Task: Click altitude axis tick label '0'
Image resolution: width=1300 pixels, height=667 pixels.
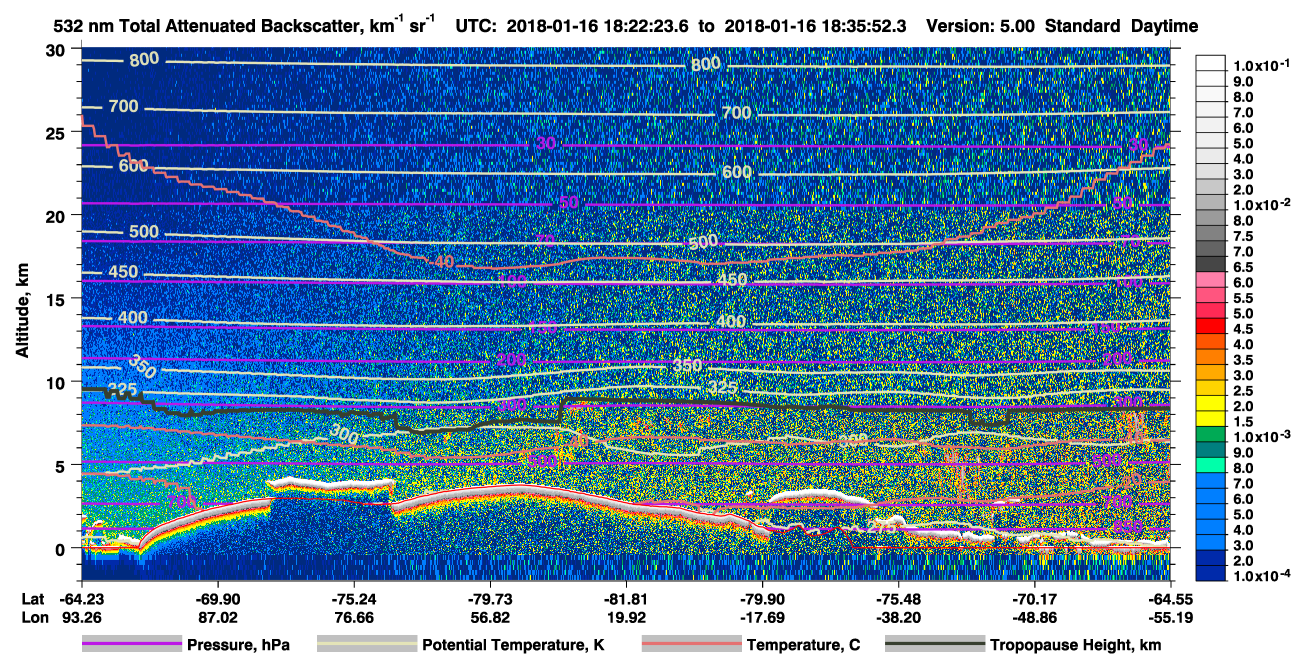Action: [x=61, y=548]
